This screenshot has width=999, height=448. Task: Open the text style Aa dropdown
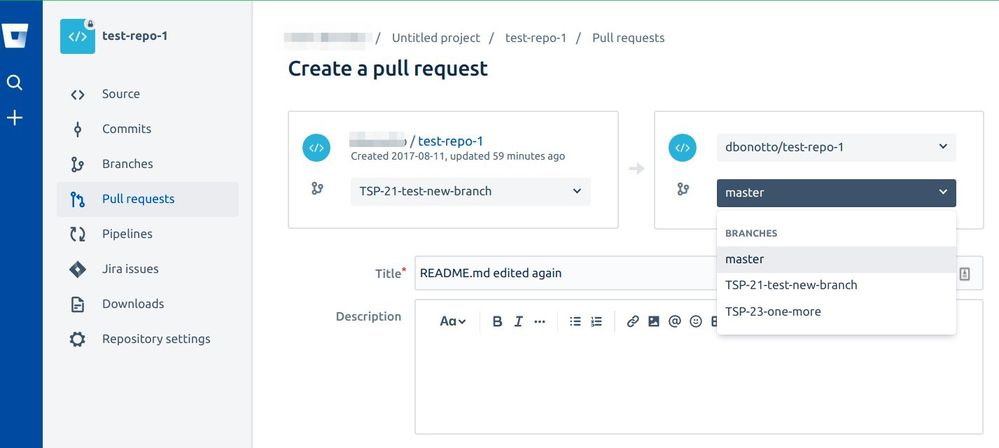click(452, 322)
